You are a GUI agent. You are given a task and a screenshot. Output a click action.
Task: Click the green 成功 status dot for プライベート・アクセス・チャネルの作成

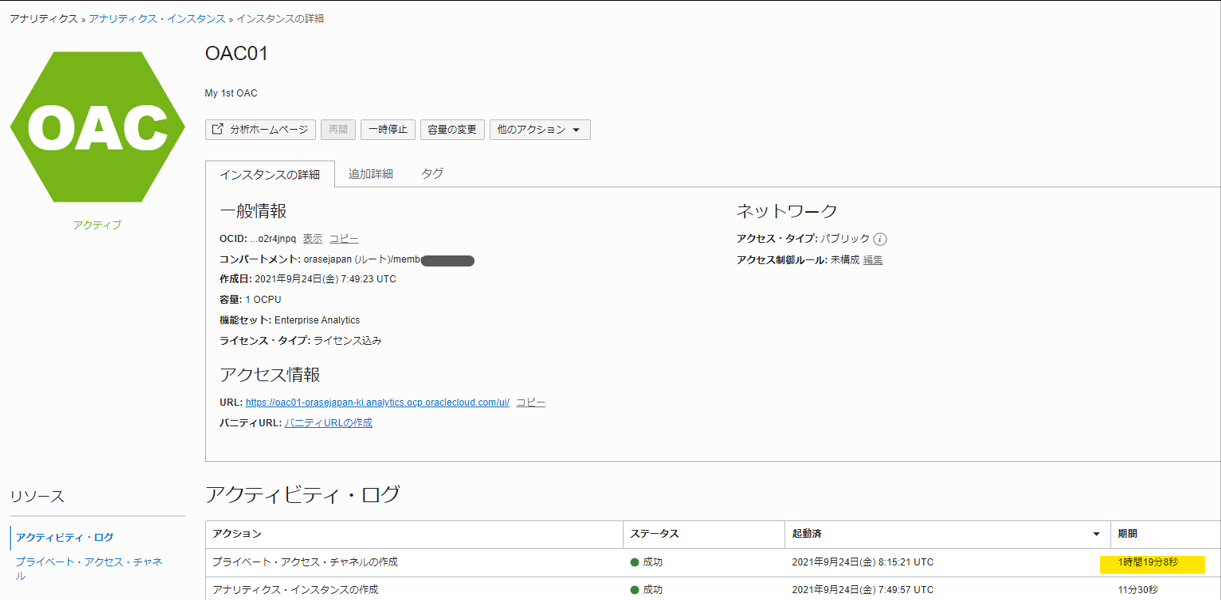[635, 562]
